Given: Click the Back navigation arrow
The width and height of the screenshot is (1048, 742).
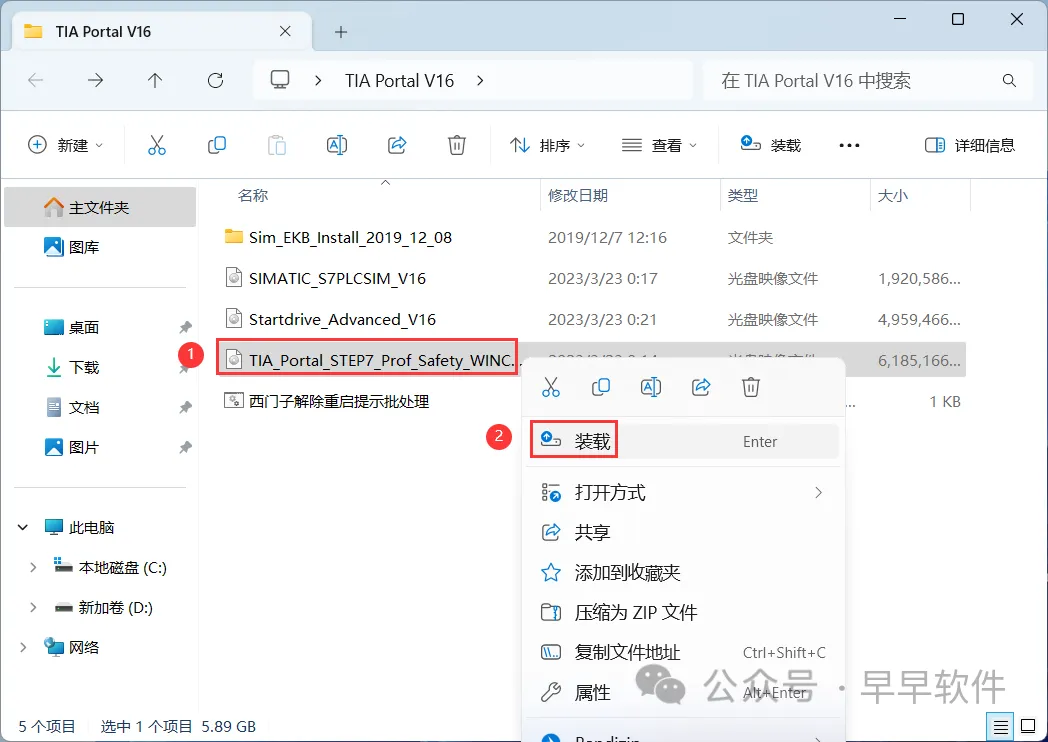Looking at the screenshot, I should pyautogui.click(x=35, y=81).
